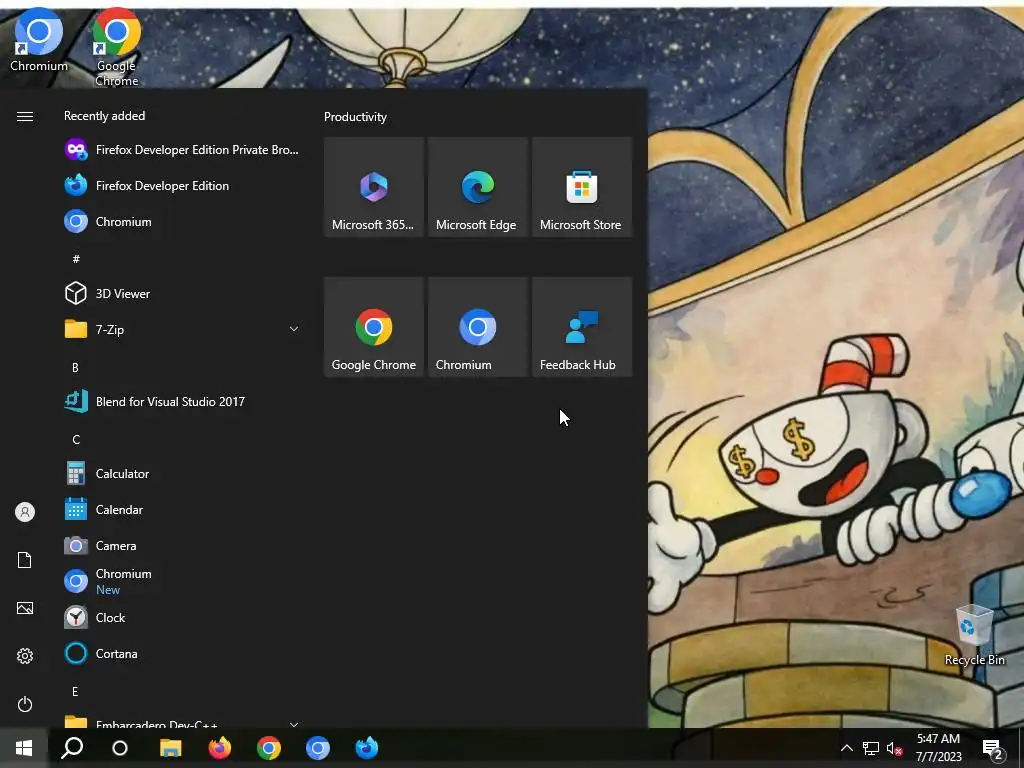This screenshot has height=768, width=1024.
Task: Jump to apps via the # letter header
Action: tap(76, 259)
